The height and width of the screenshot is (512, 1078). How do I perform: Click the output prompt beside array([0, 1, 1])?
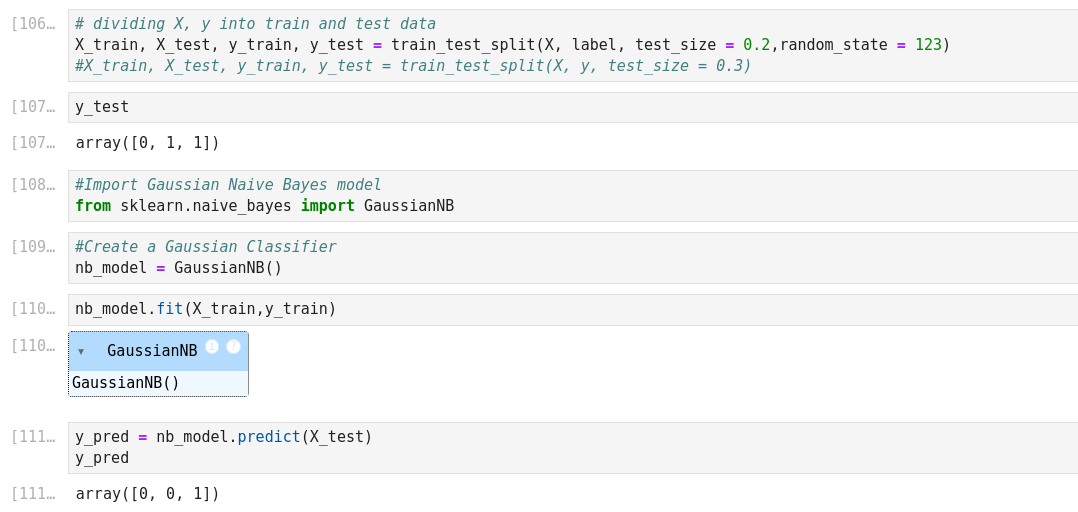point(33,143)
